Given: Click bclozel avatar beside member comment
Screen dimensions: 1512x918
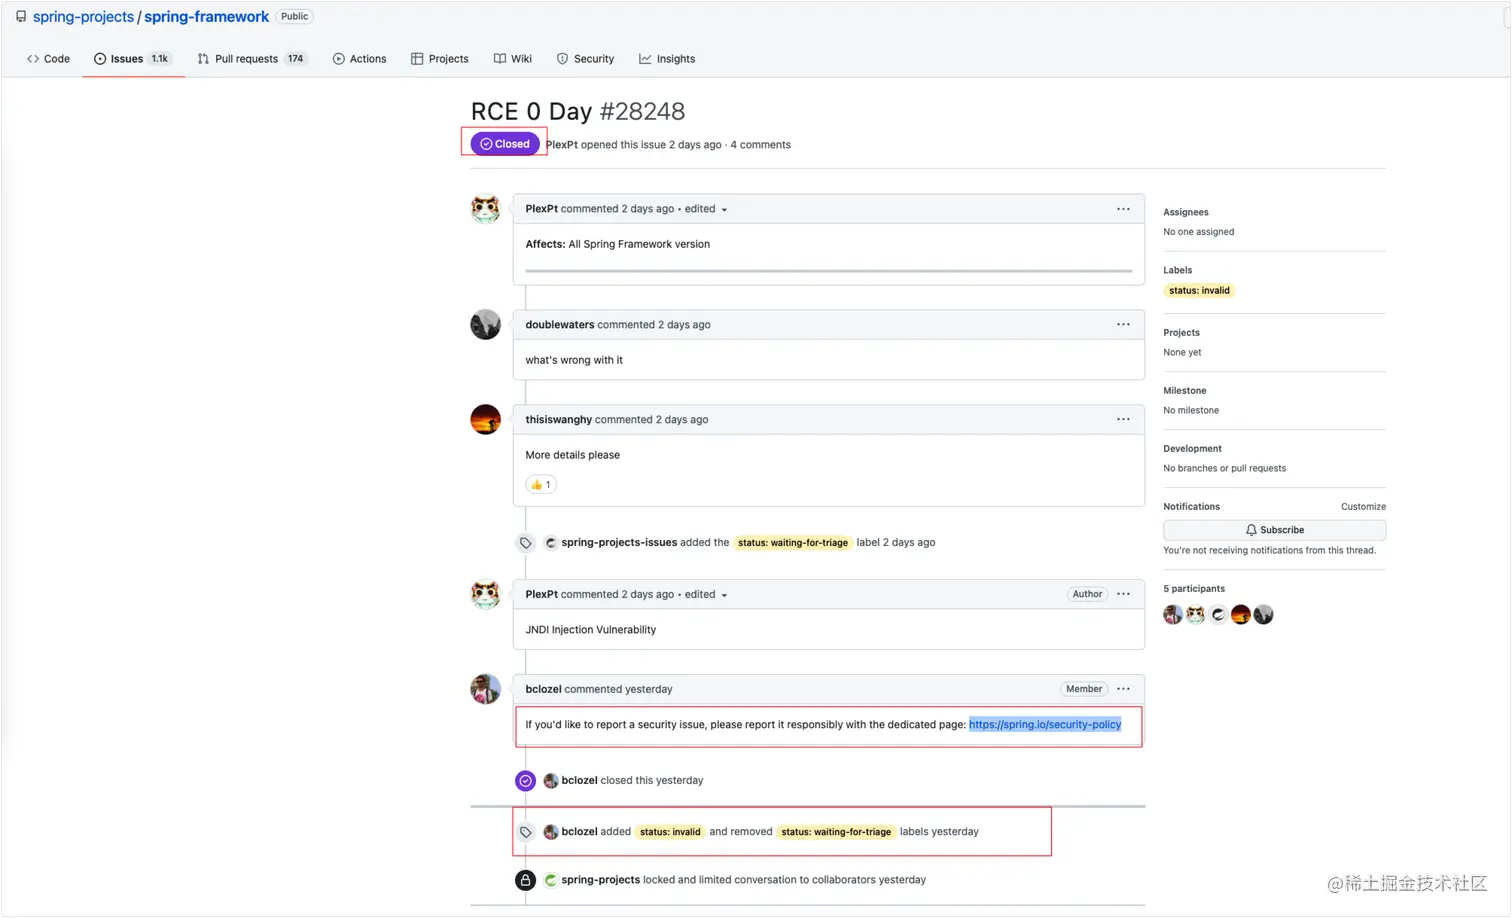Looking at the screenshot, I should point(485,689).
